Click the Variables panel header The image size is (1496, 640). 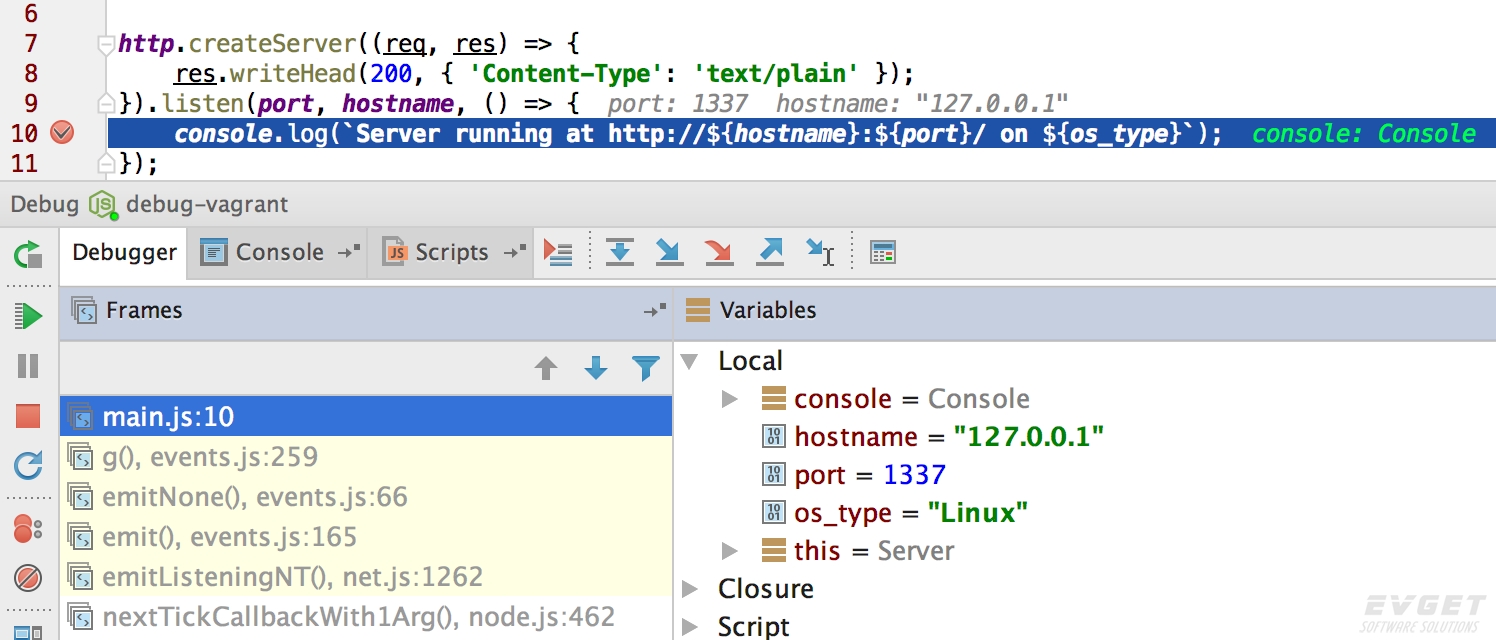click(1085, 311)
